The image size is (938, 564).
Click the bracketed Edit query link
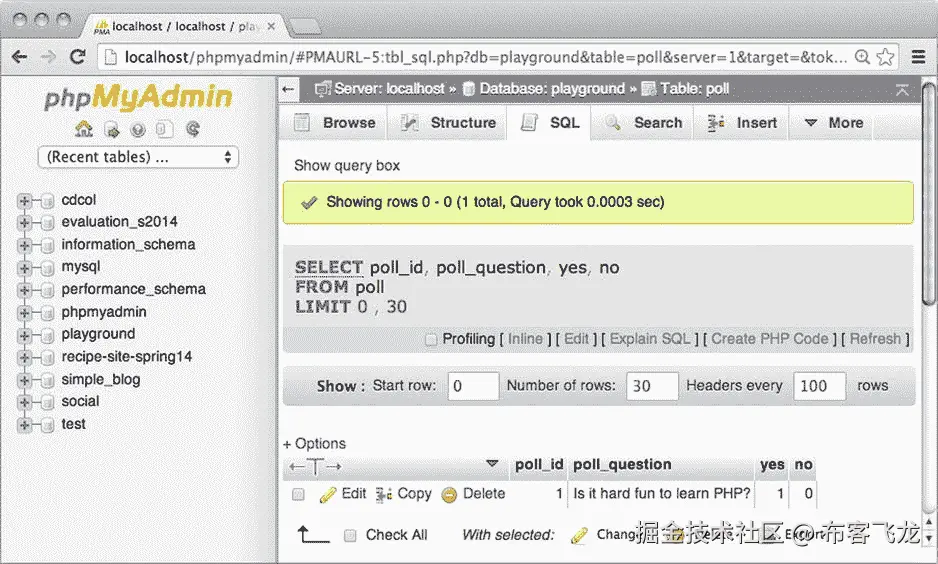pyautogui.click(x=576, y=339)
